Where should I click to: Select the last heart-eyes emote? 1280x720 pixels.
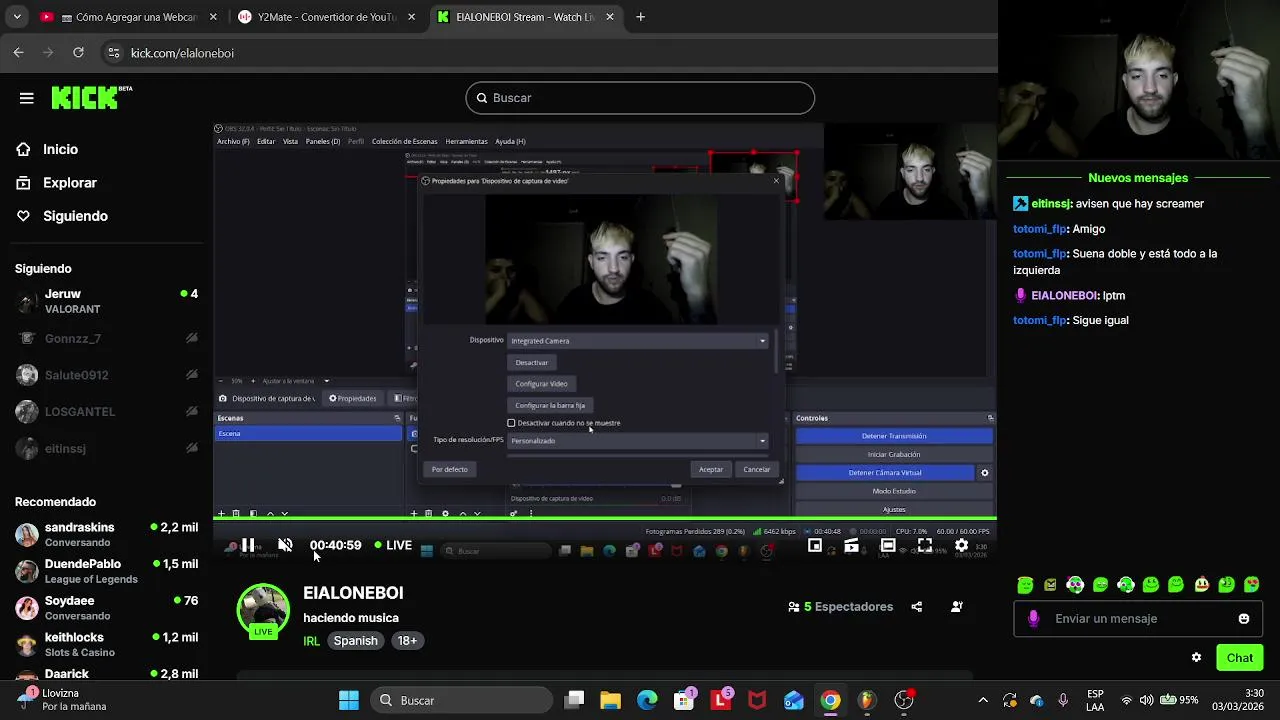coord(1252,585)
